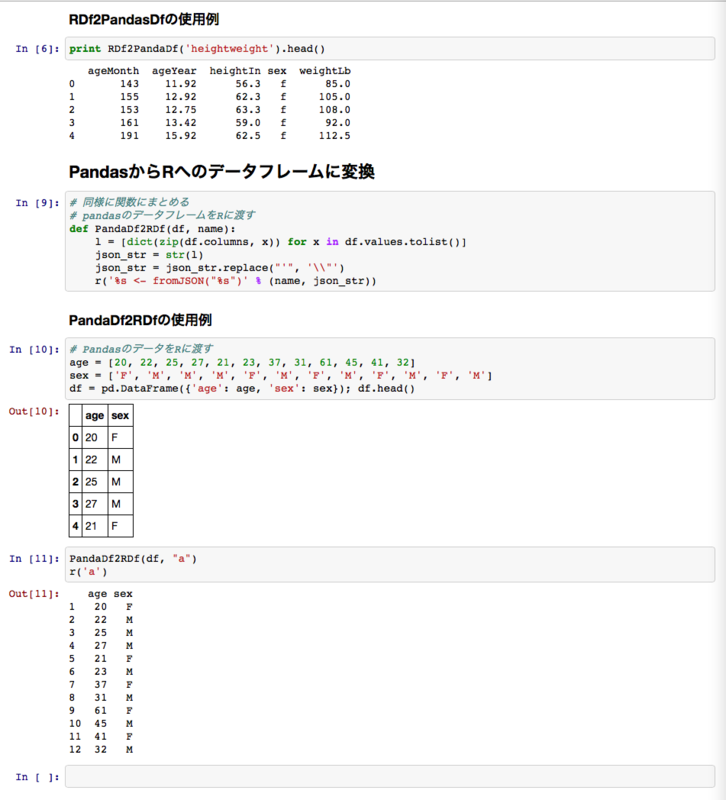Click the comment '# 同様に関数にまとめる'

(130, 202)
